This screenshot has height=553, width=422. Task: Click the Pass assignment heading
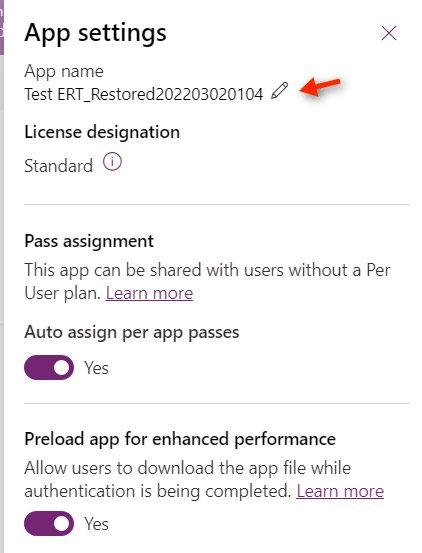89,242
